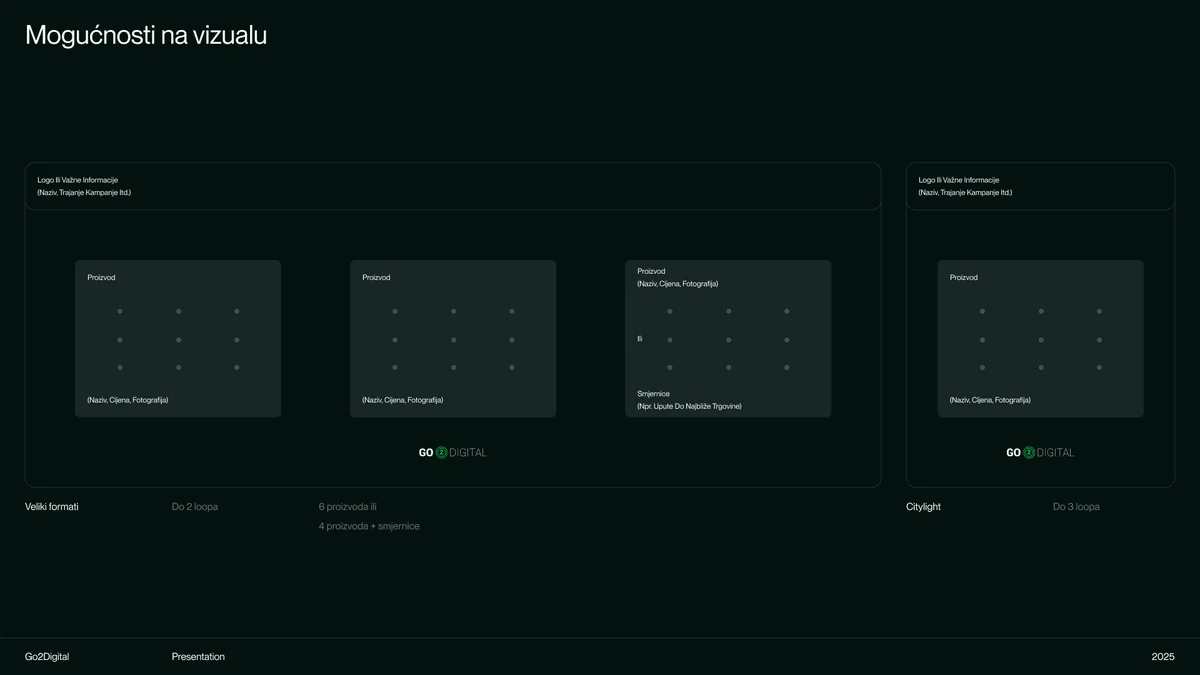Click the Citylight label
Screen dimensions: 1200x675
[x=923, y=507]
